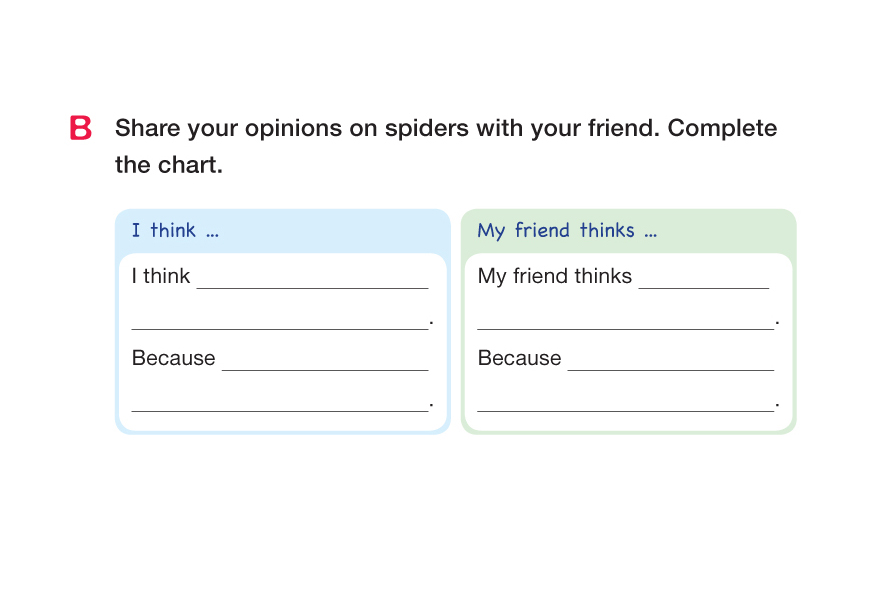Click the second blank line in green box

click(x=626, y=323)
